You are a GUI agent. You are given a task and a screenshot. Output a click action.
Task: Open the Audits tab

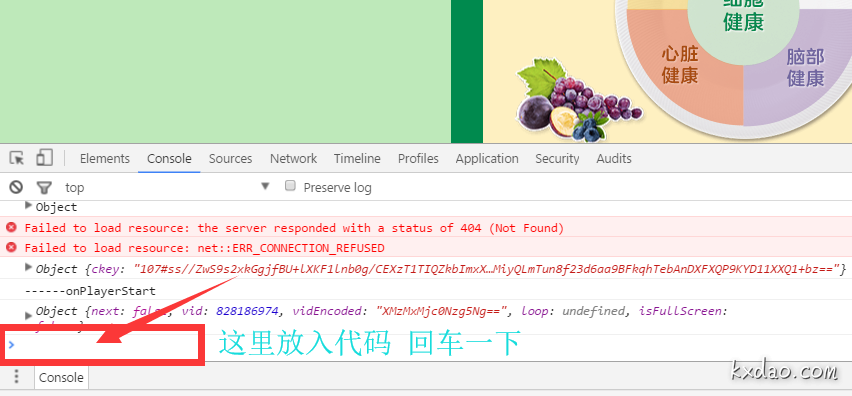(614, 159)
